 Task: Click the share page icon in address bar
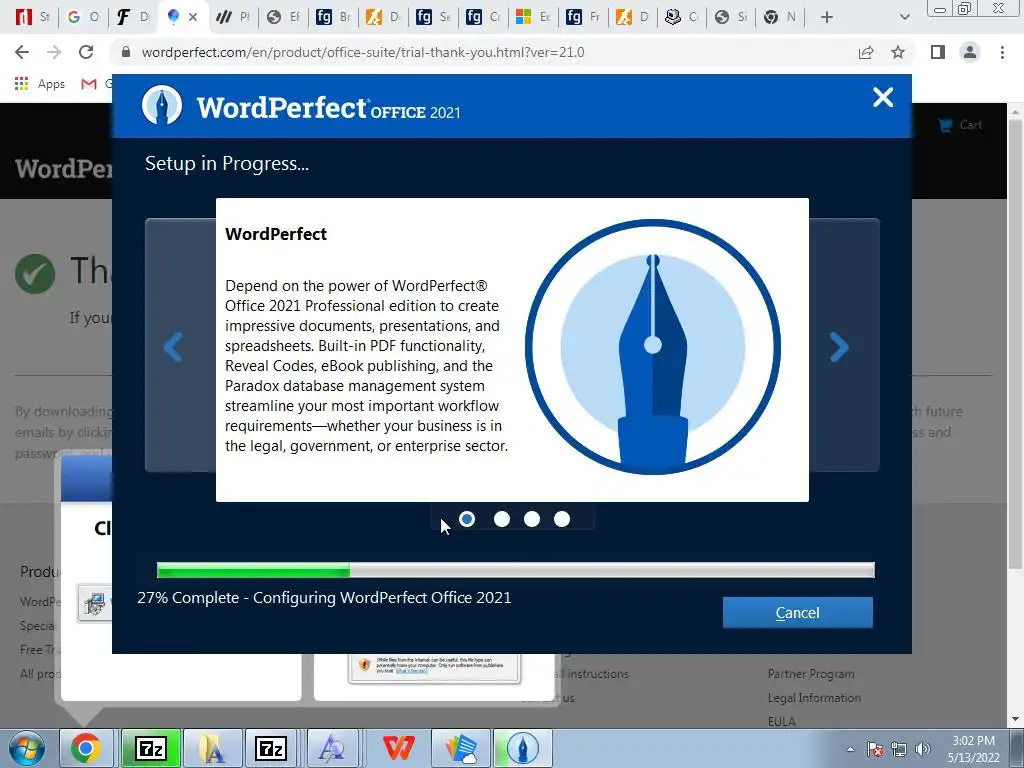[x=866, y=52]
